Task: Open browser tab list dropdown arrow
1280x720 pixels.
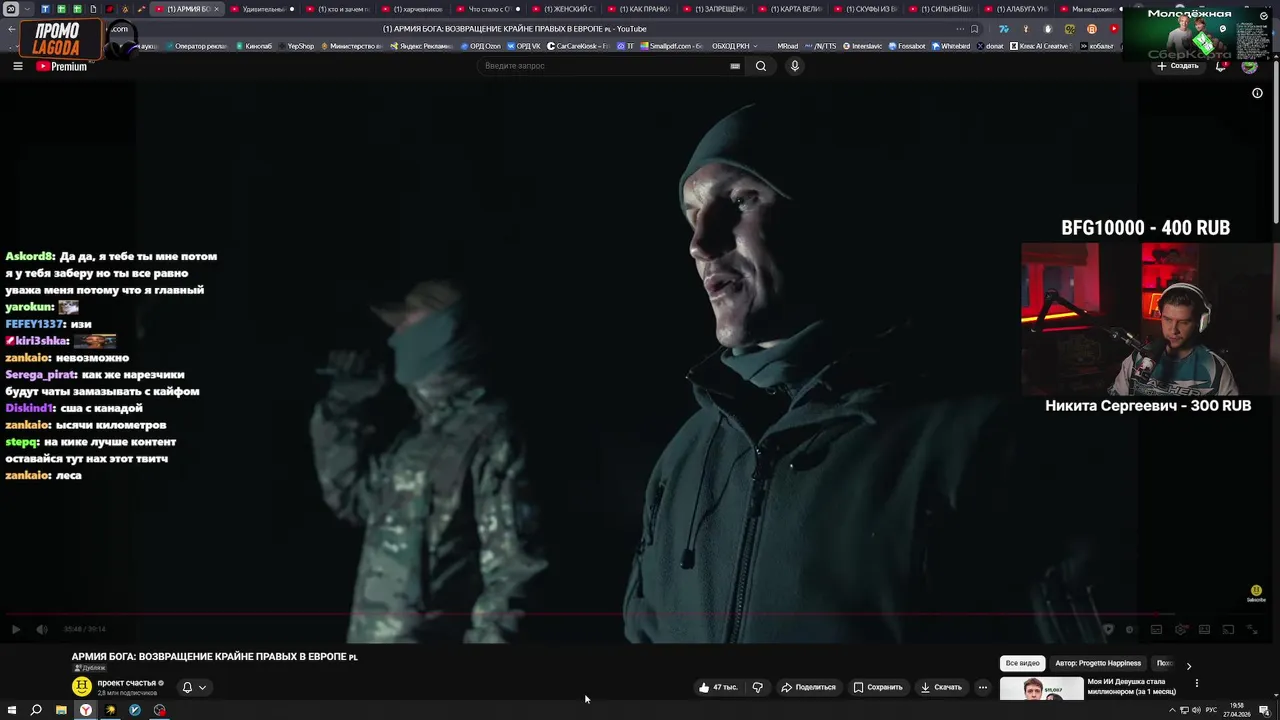Action: [26, 9]
